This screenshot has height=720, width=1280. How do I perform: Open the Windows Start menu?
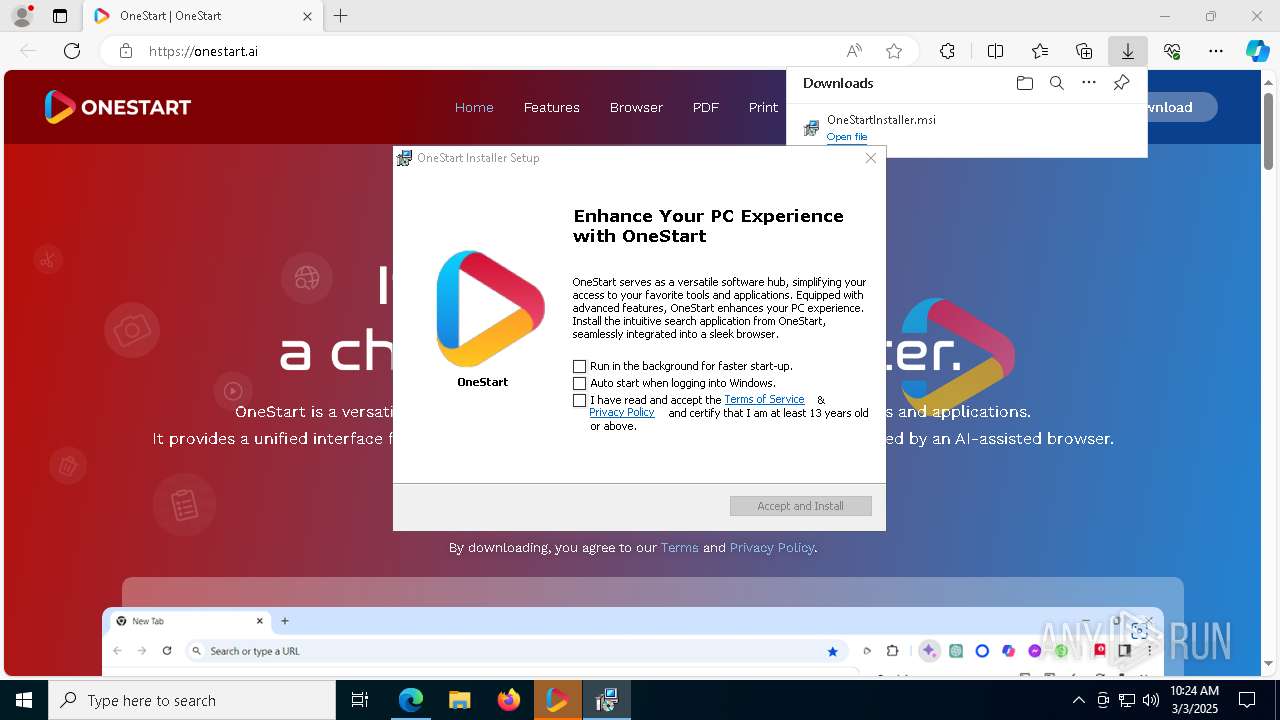[x=24, y=700]
